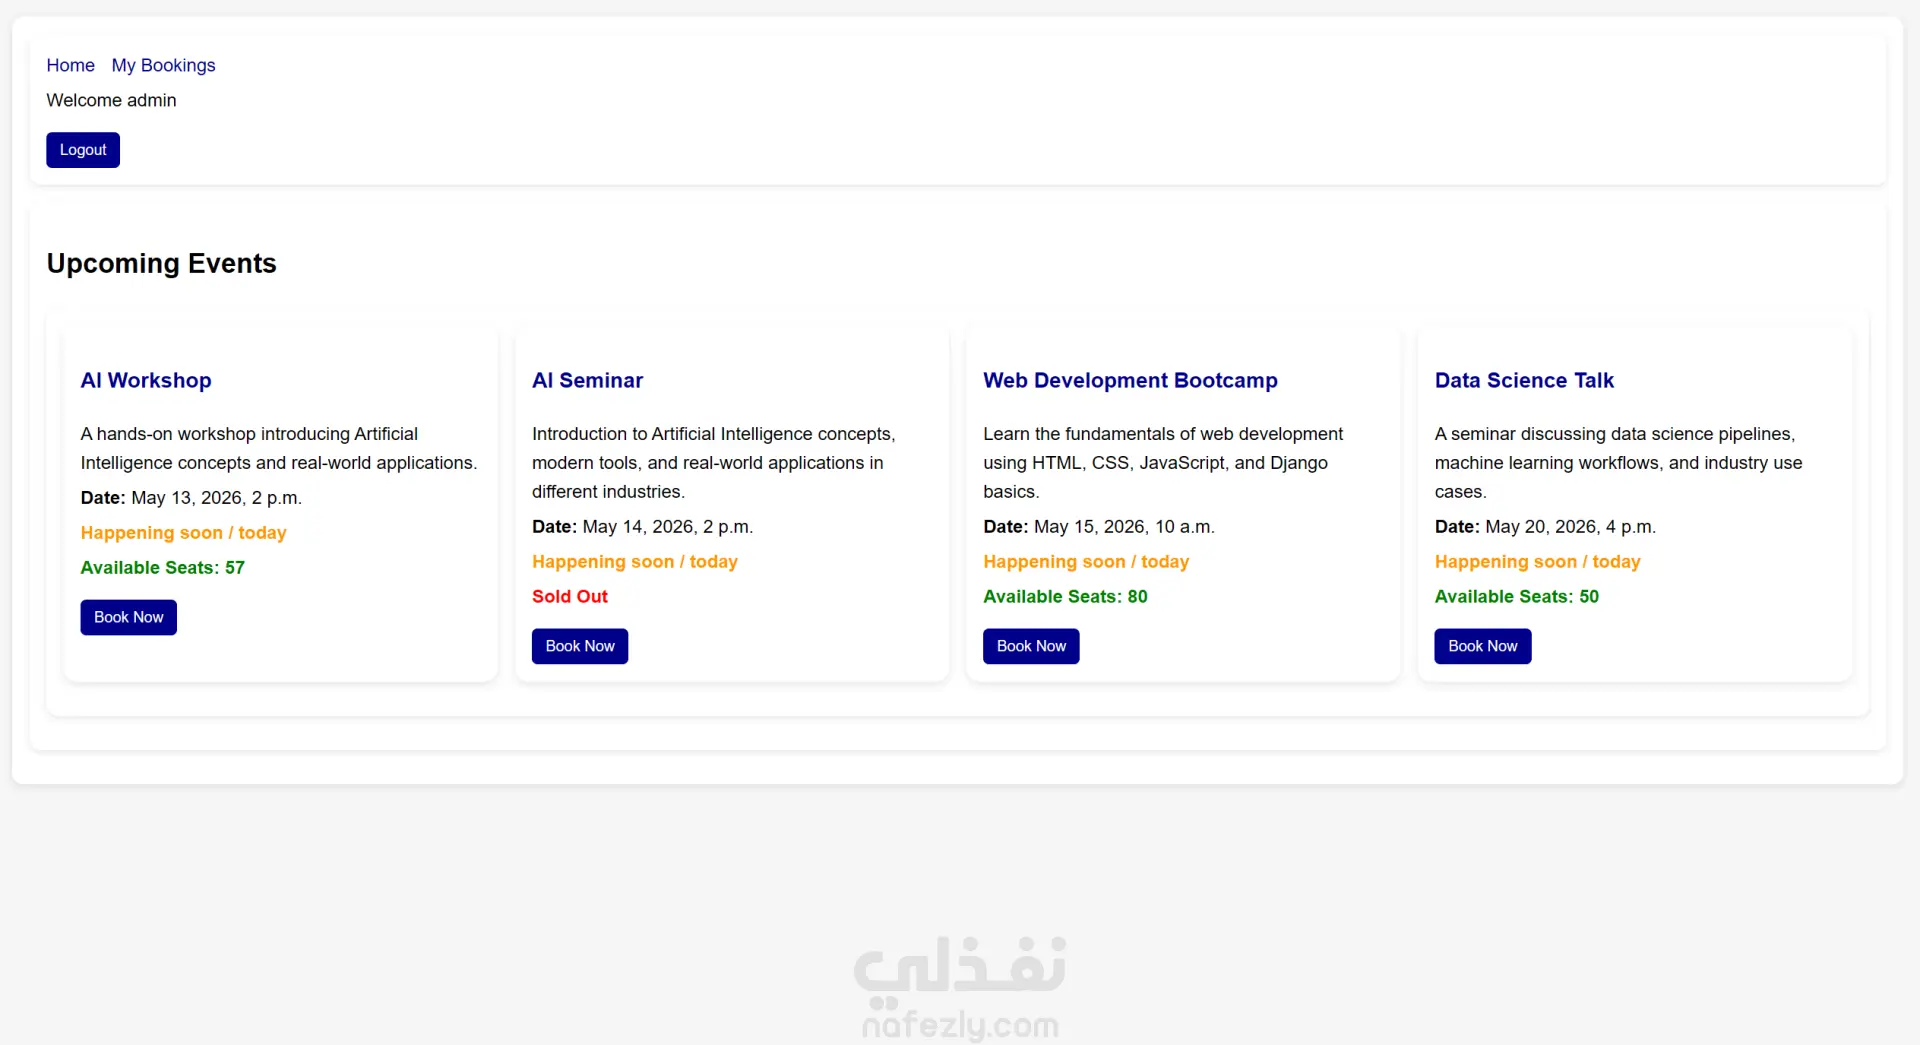This screenshot has width=1920, height=1045.
Task: Click Available Seats: 50 text
Action: tap(1516, 596)
